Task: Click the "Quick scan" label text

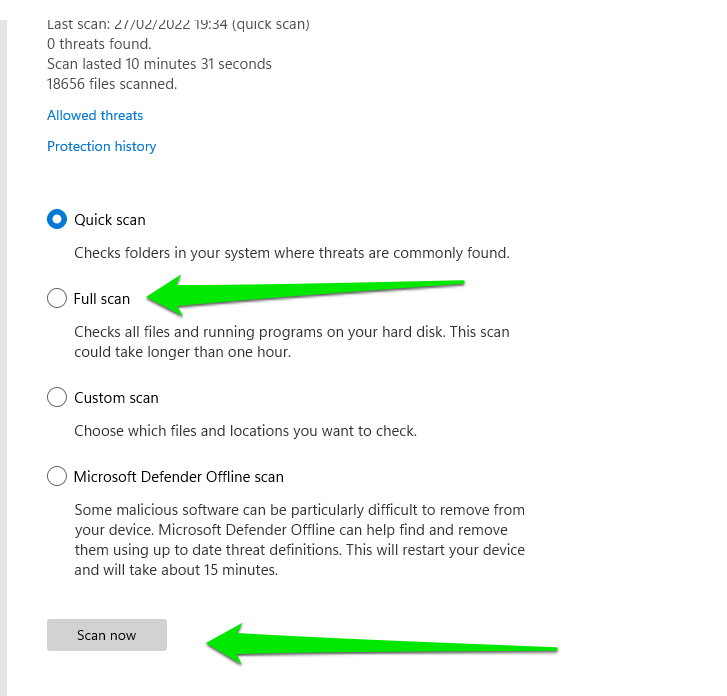Action: pyautogui.click(x=110, y=219)
